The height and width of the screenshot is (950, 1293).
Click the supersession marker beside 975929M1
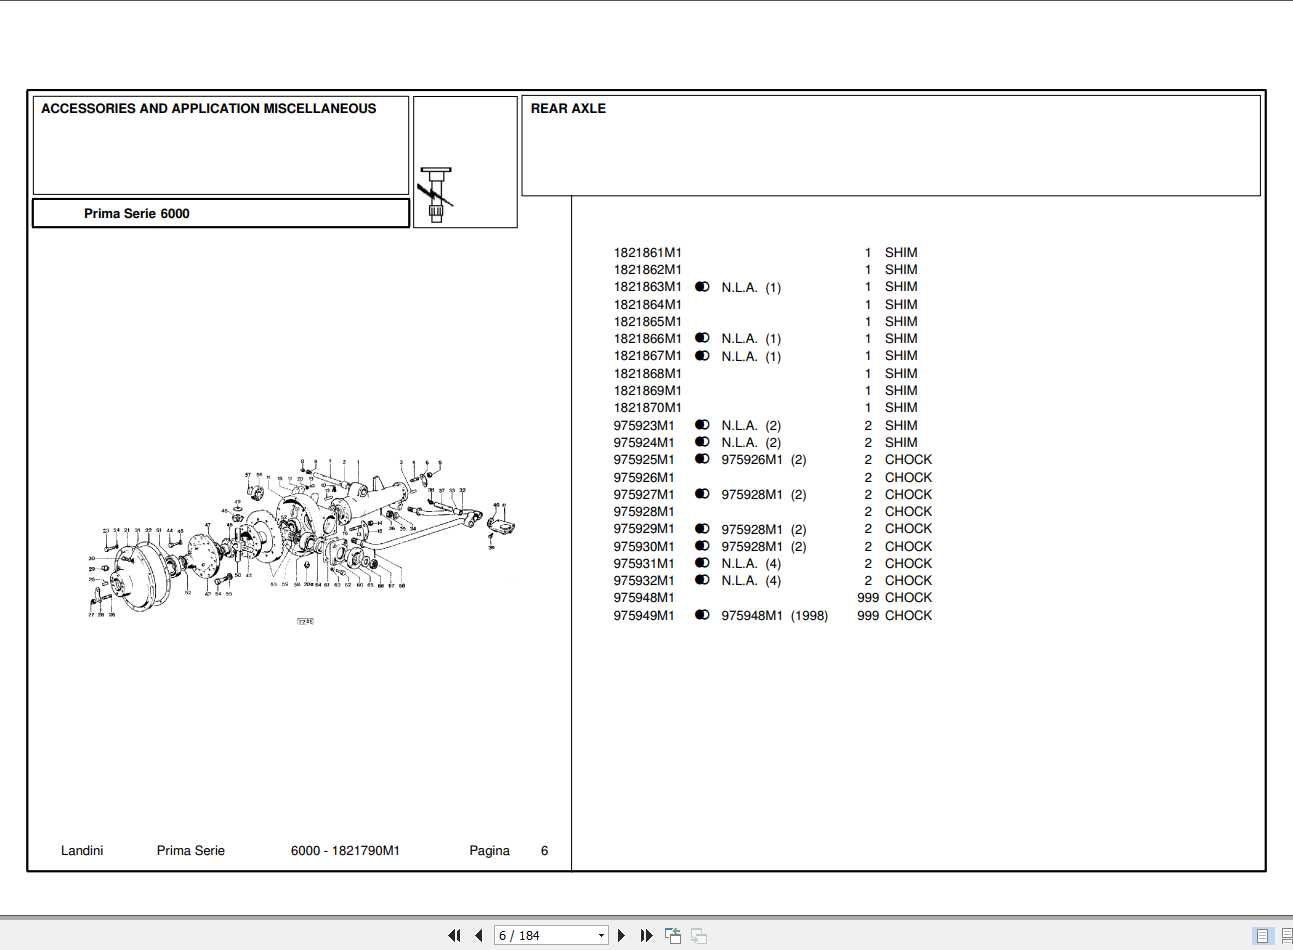pyautogui.click(x=702, y=529)
